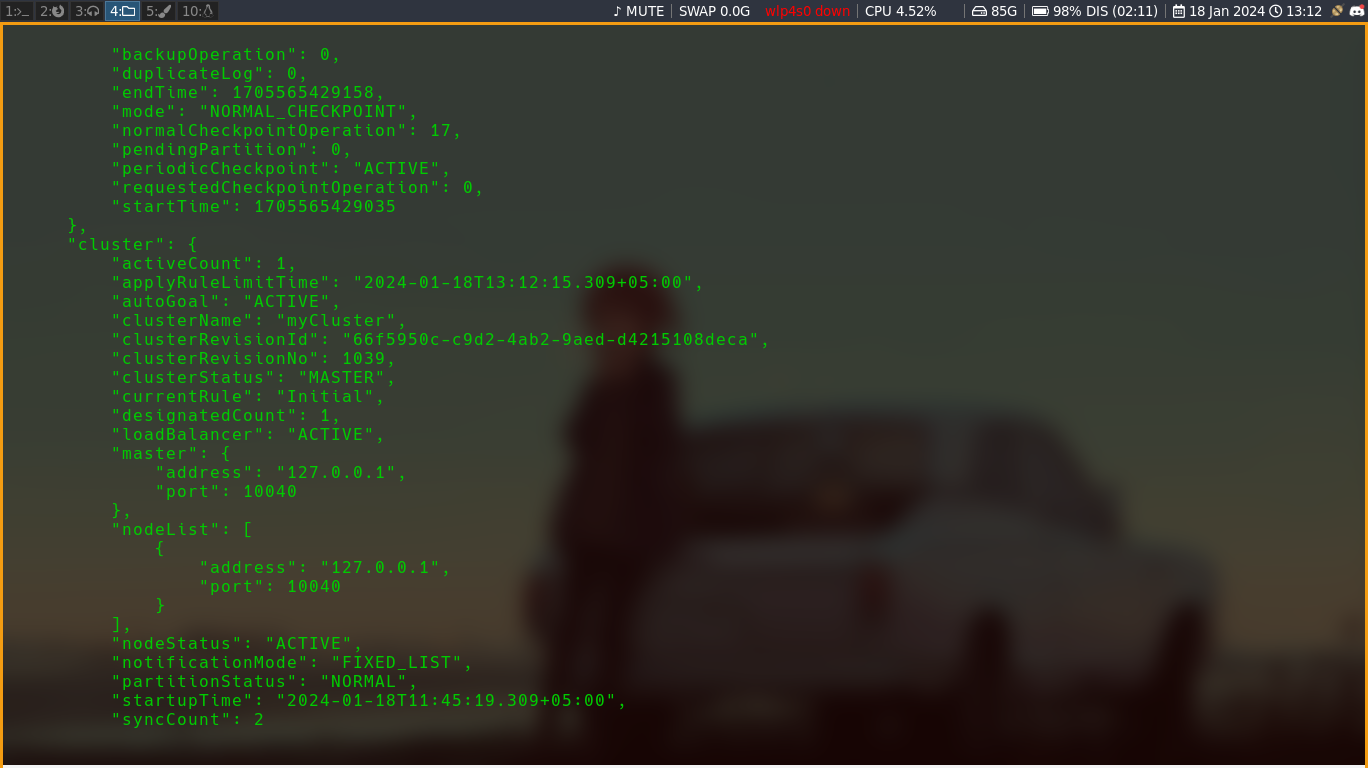Click the "nodeList" opening bracket line

coord(182,530)
